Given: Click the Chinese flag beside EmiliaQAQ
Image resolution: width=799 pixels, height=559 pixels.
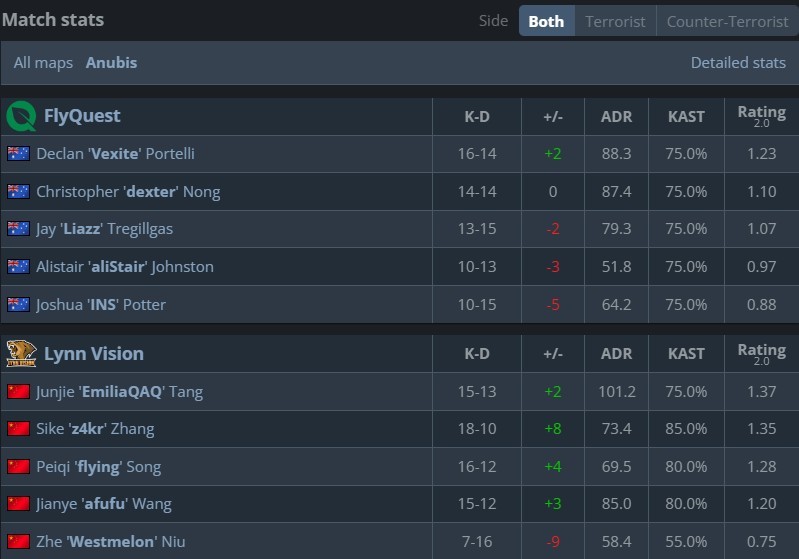Looking at the screenshot, I should point(18,391).
